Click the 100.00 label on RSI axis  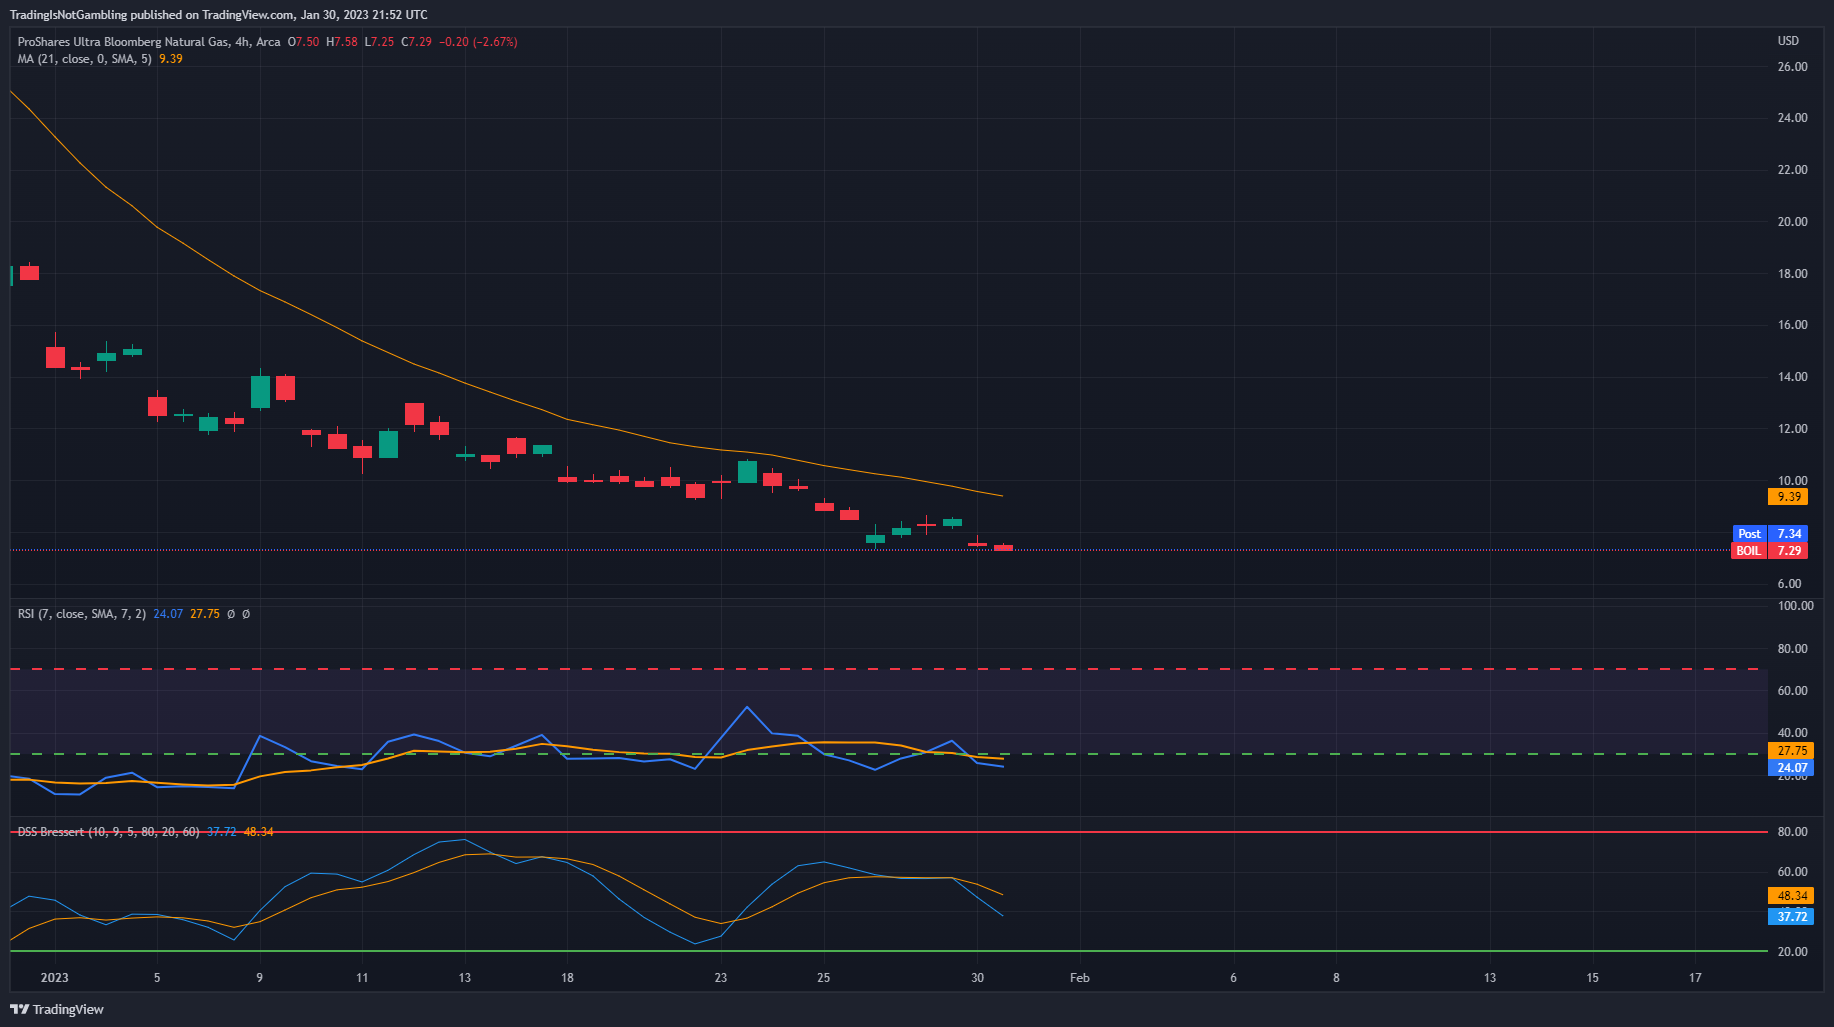coord(1795,606)
